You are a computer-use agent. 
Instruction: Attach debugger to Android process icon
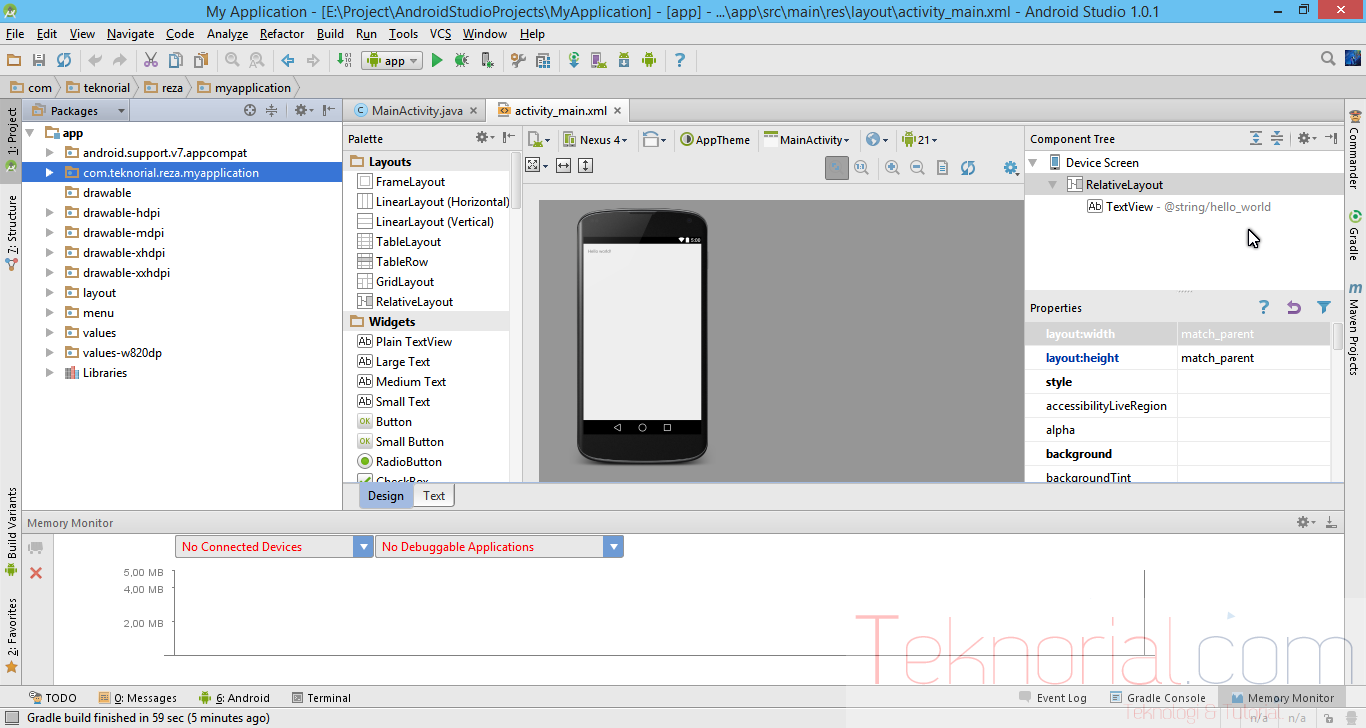point(487,61)
